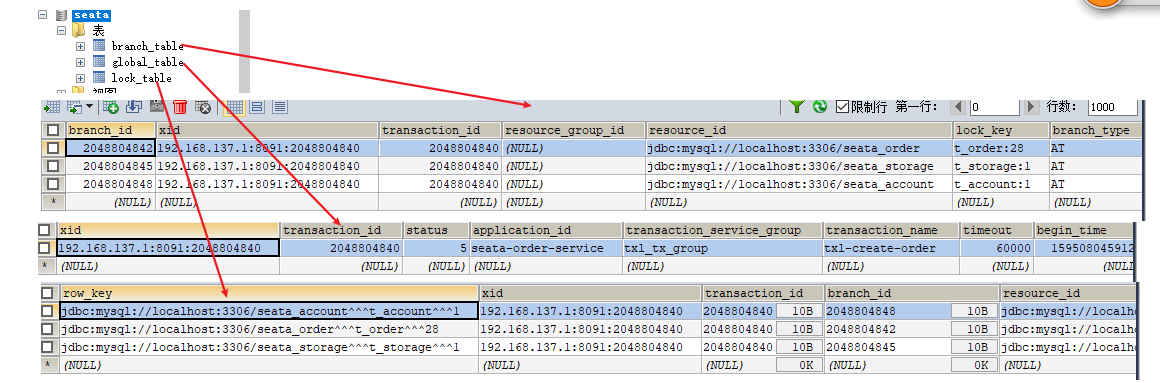Click the txl-create-order transaction_name cell
Image resolution: width=1160 pixels, height=383 pixels.
[x=891, y=248]
